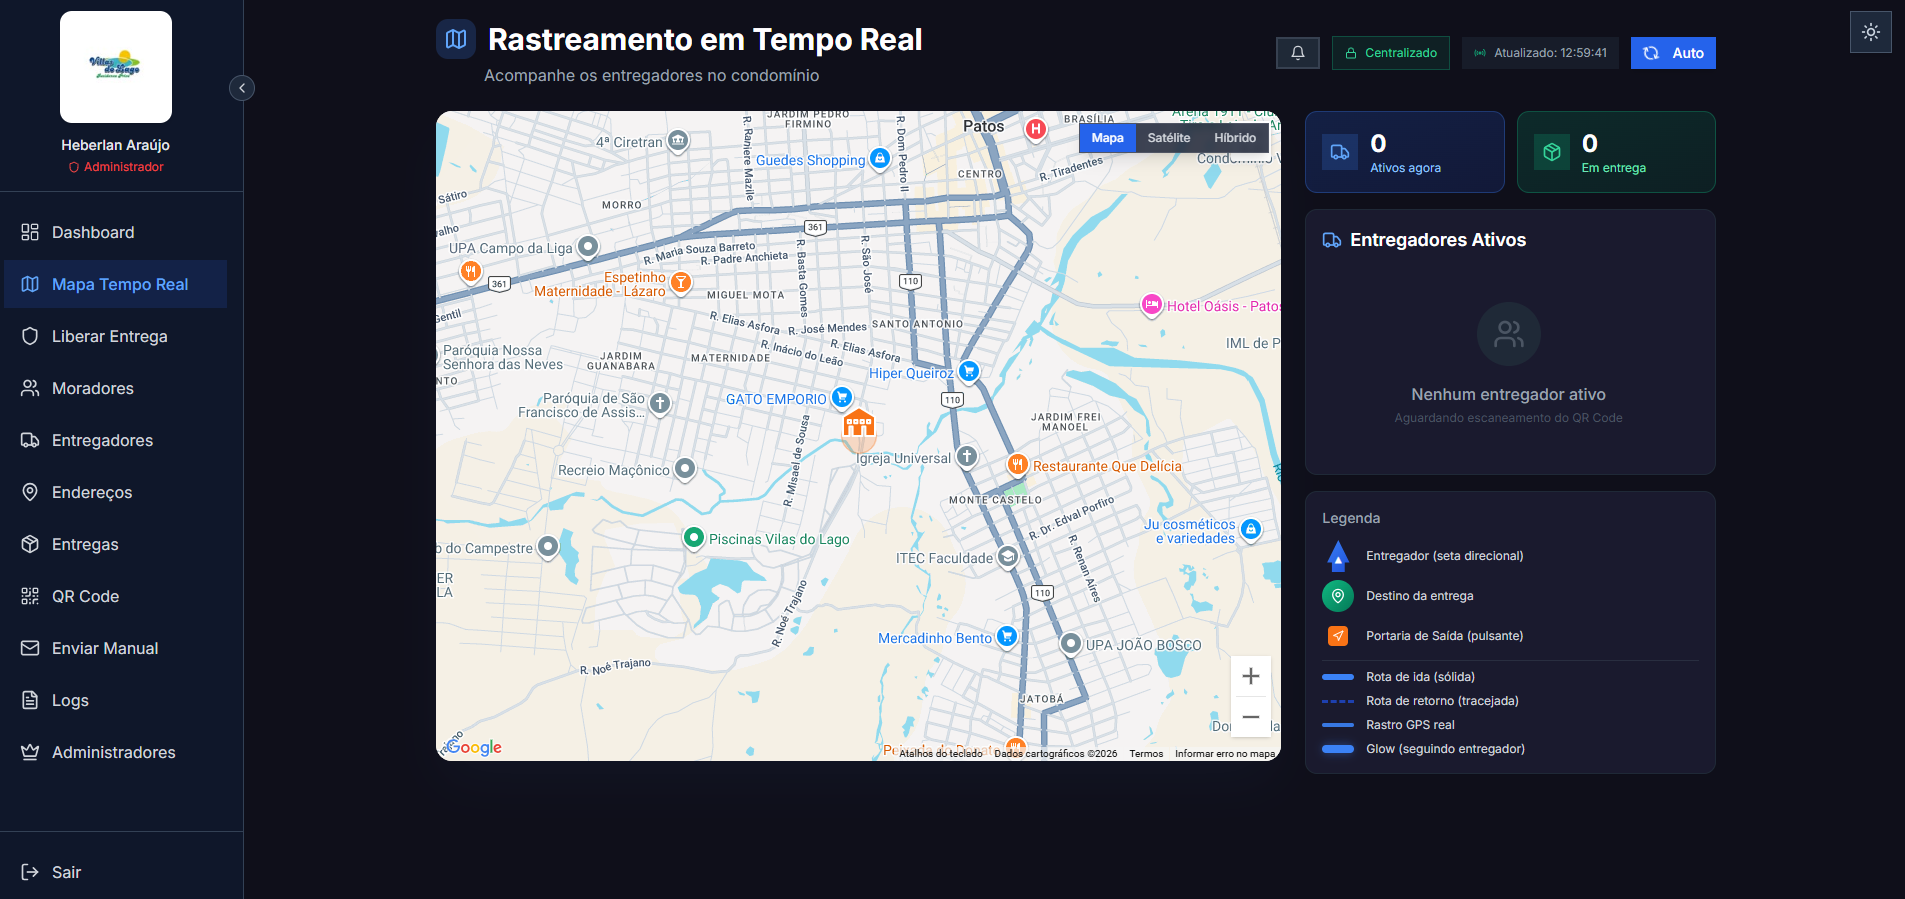Click the orange portaria building marker
Screen dimensions: 1905x899
(859, 425)
